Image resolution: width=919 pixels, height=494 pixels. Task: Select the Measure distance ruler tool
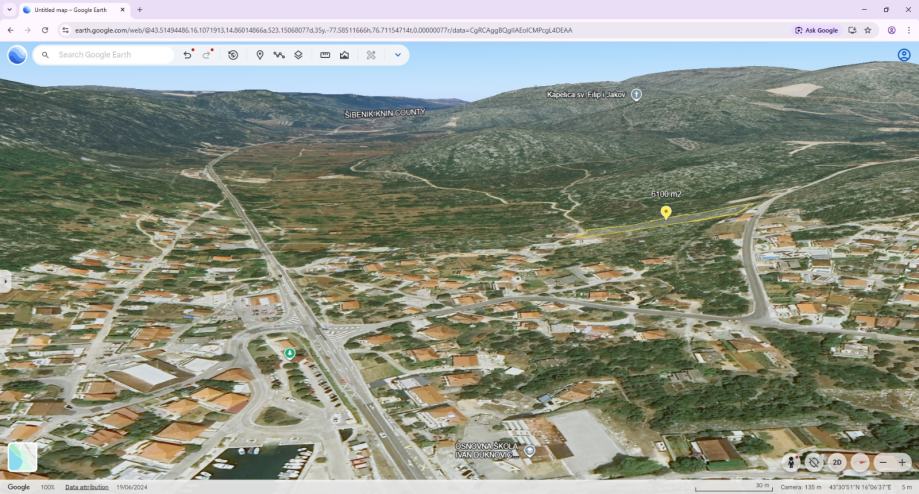325,55
